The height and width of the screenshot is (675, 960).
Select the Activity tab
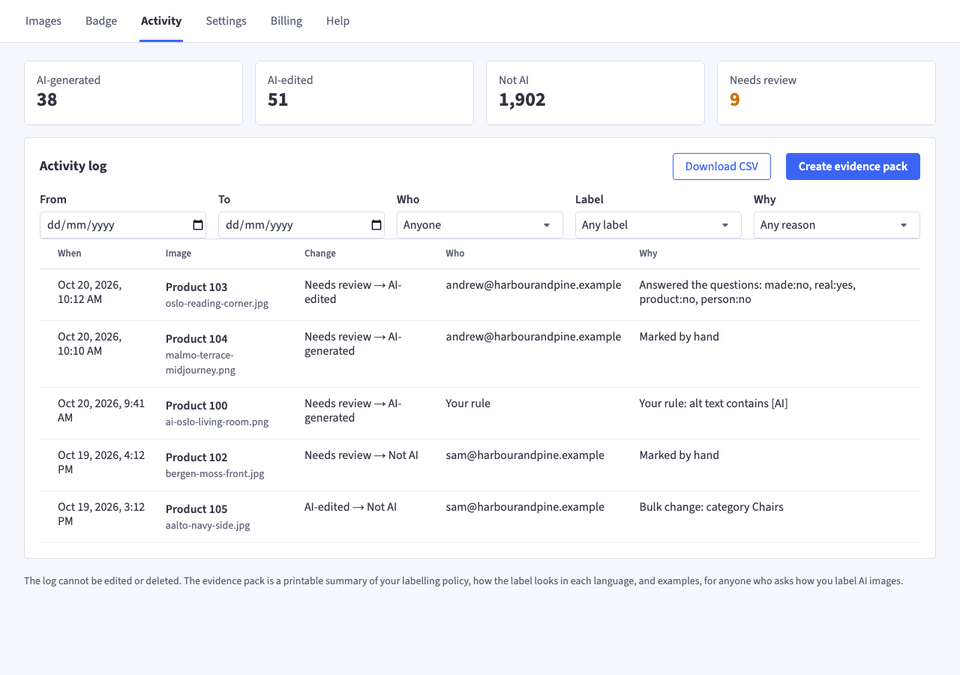[161, 21]
